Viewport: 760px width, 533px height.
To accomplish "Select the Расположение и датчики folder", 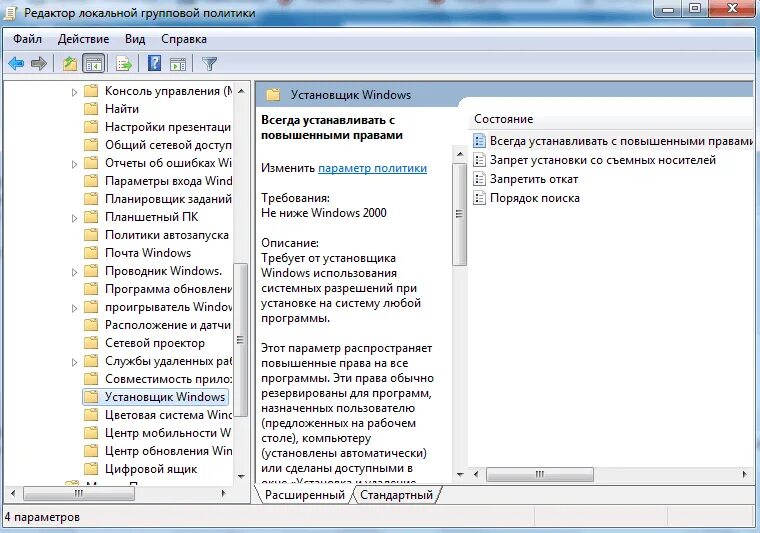I will tap(168, 325).
